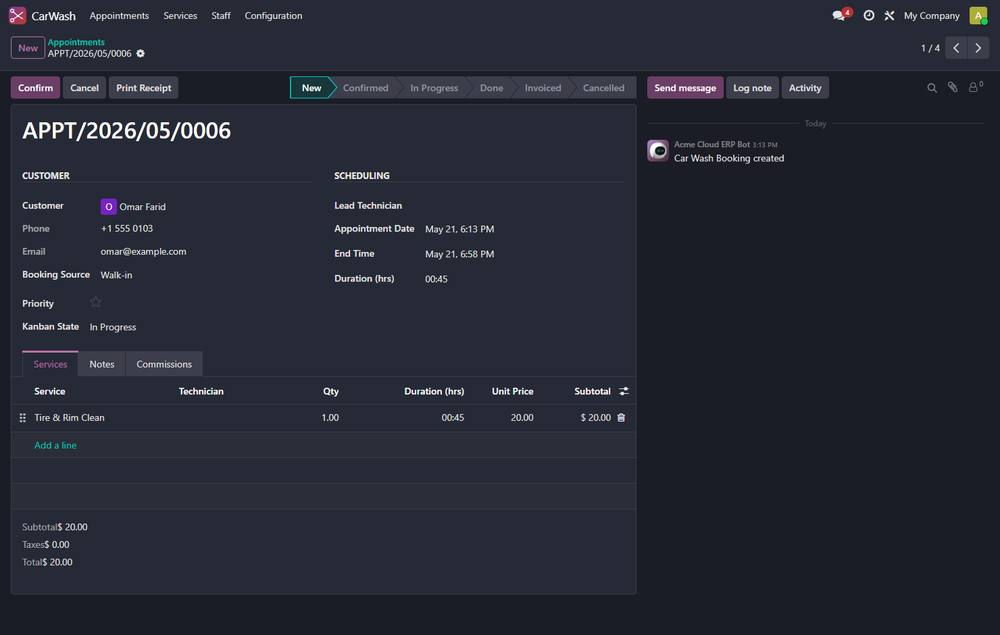Switch to the Commissions tab

164,364
